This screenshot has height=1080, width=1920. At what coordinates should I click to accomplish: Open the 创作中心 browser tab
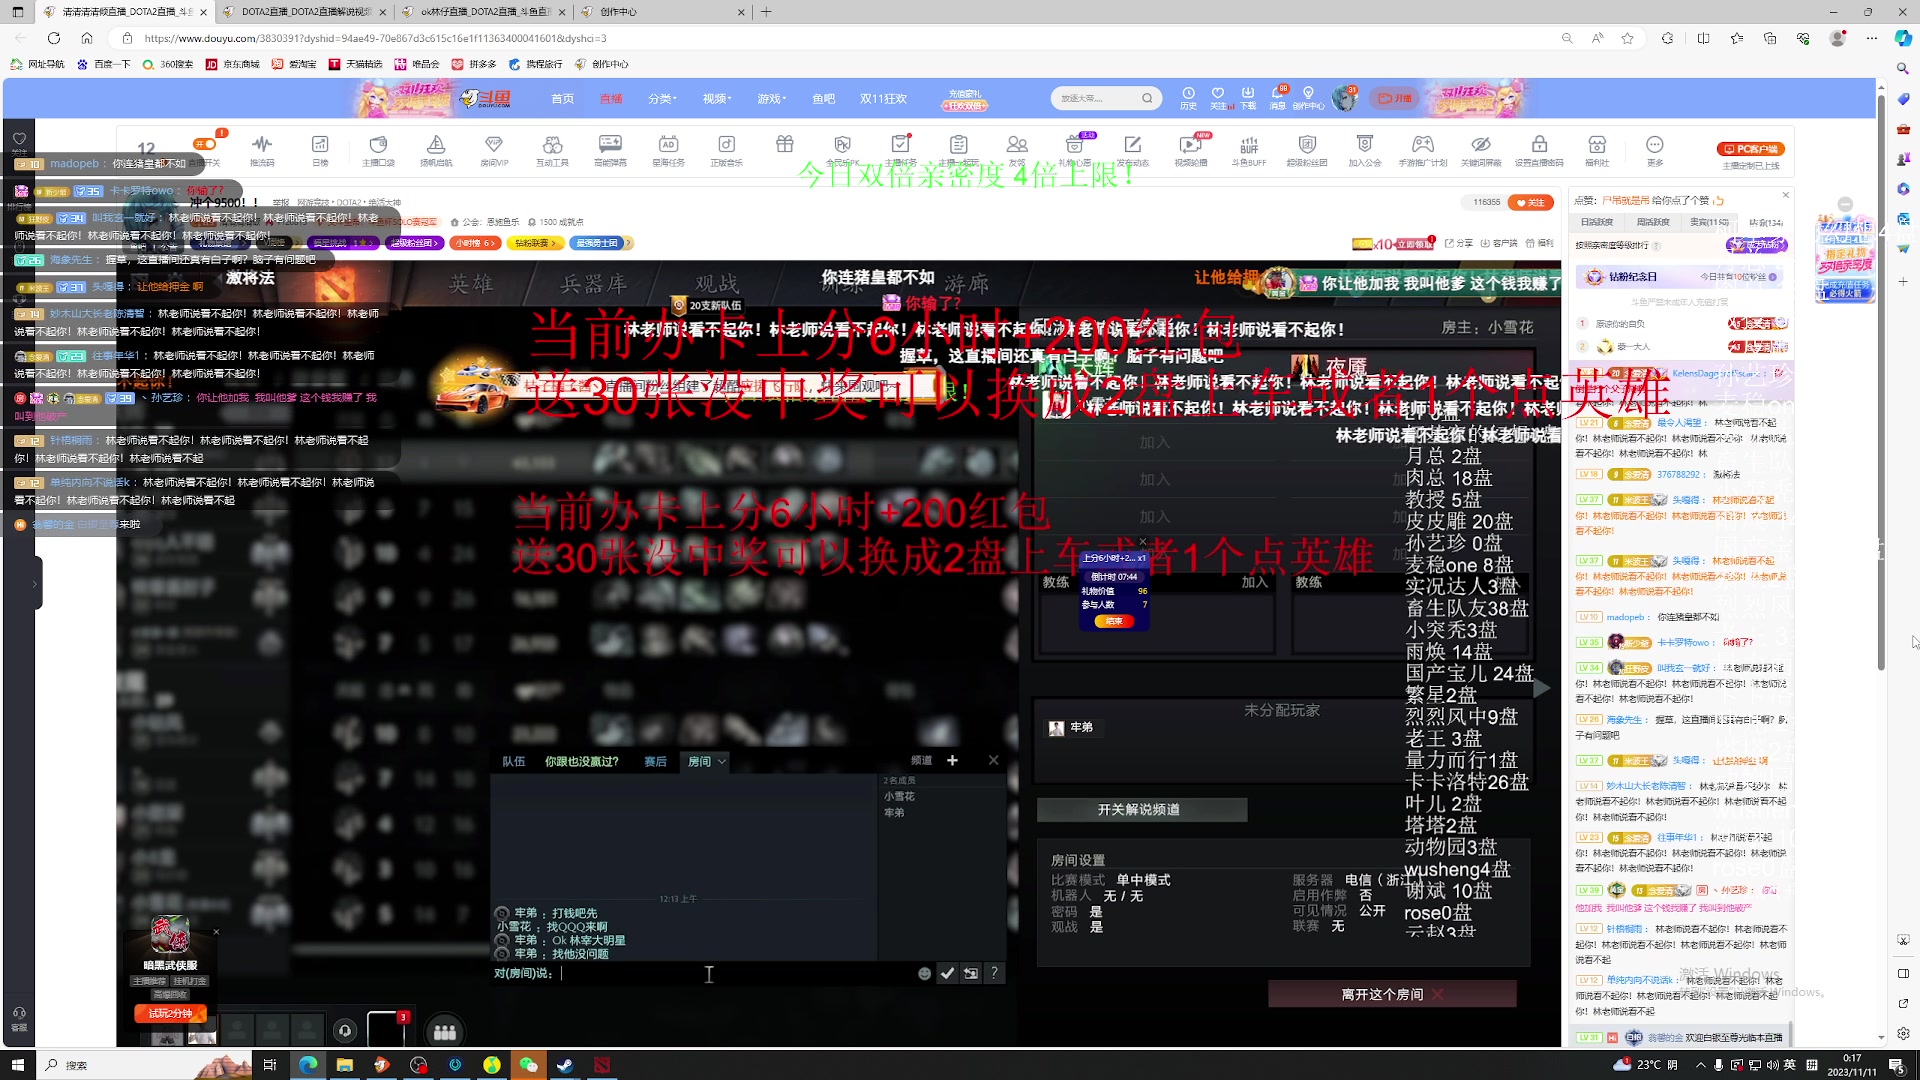coord(660,12)
